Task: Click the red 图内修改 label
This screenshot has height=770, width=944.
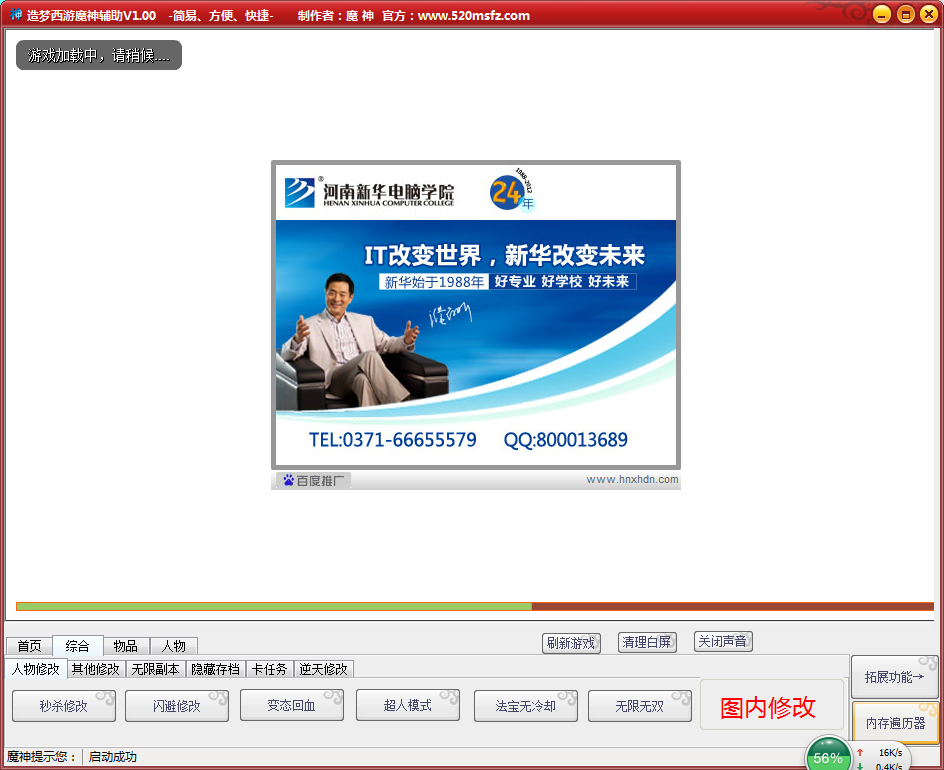Action: 768,707
